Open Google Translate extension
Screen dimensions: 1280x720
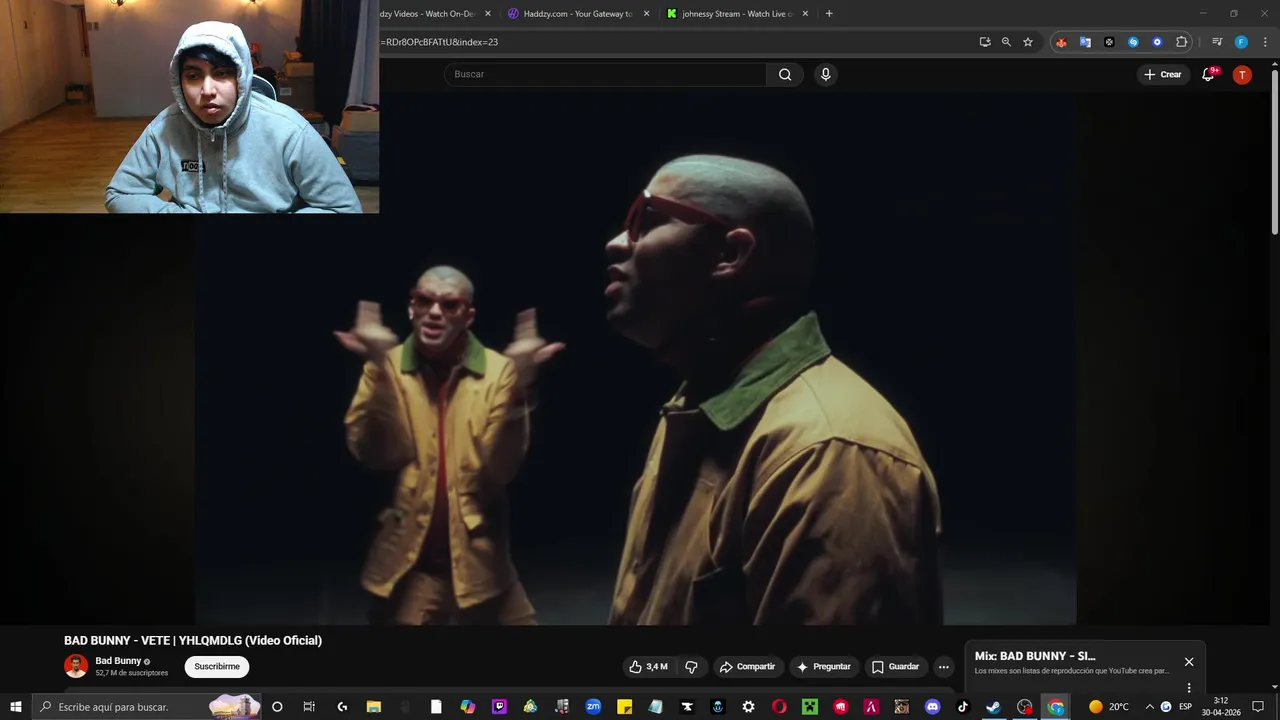pyautogui.click(x=1085, y=42)
